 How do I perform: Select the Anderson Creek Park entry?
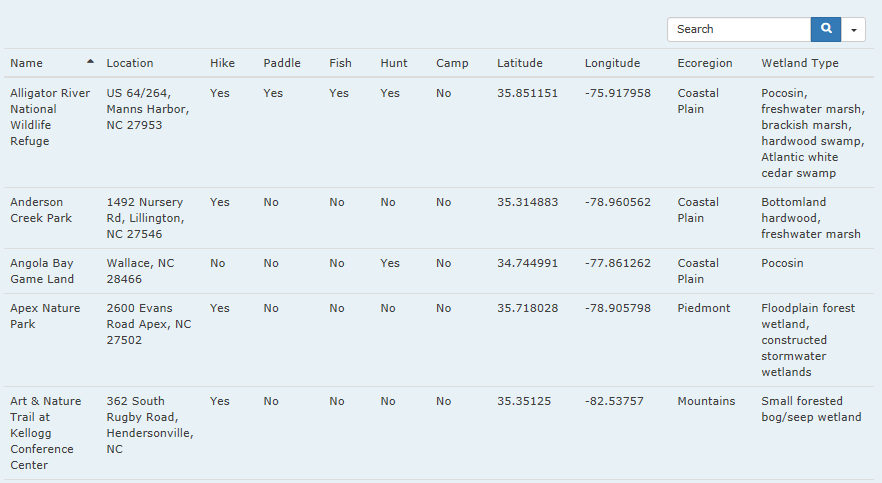click(x=439, y=218)
